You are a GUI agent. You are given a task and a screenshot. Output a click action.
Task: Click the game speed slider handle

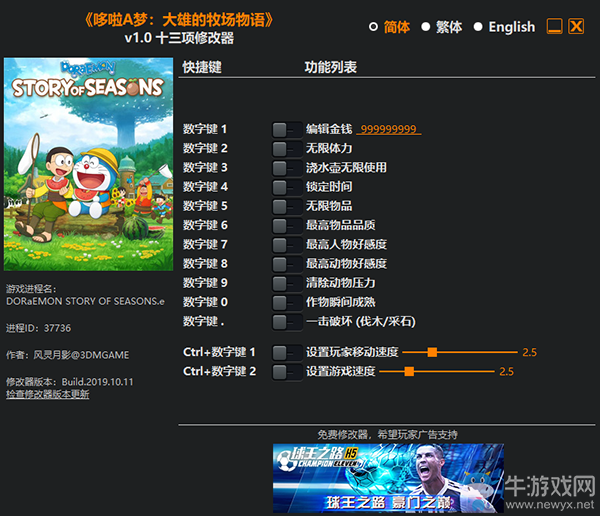409,371
